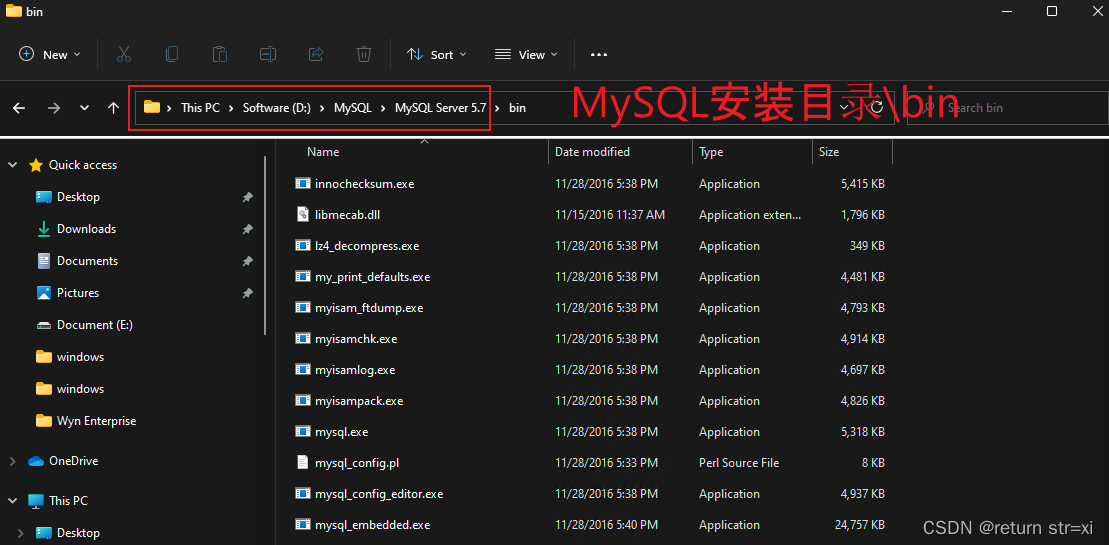
Task: Click the Rename icon in toolbar
Action: click(x=268, y=54)
